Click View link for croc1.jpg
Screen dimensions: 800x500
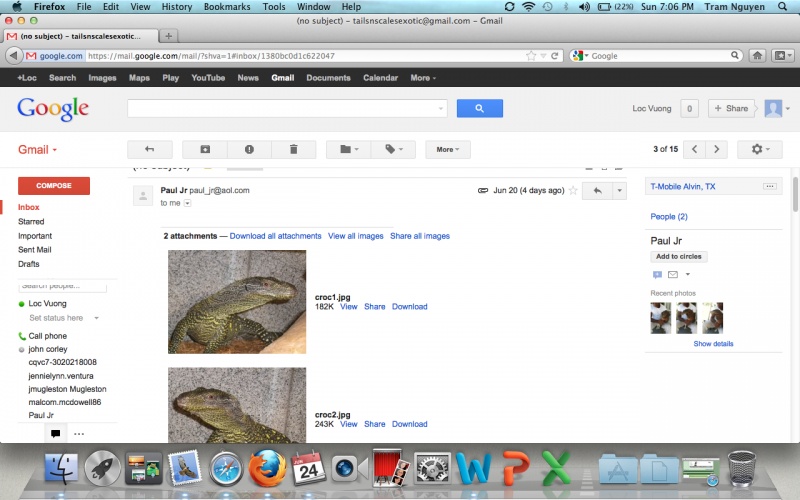click(x=349, y=307)
